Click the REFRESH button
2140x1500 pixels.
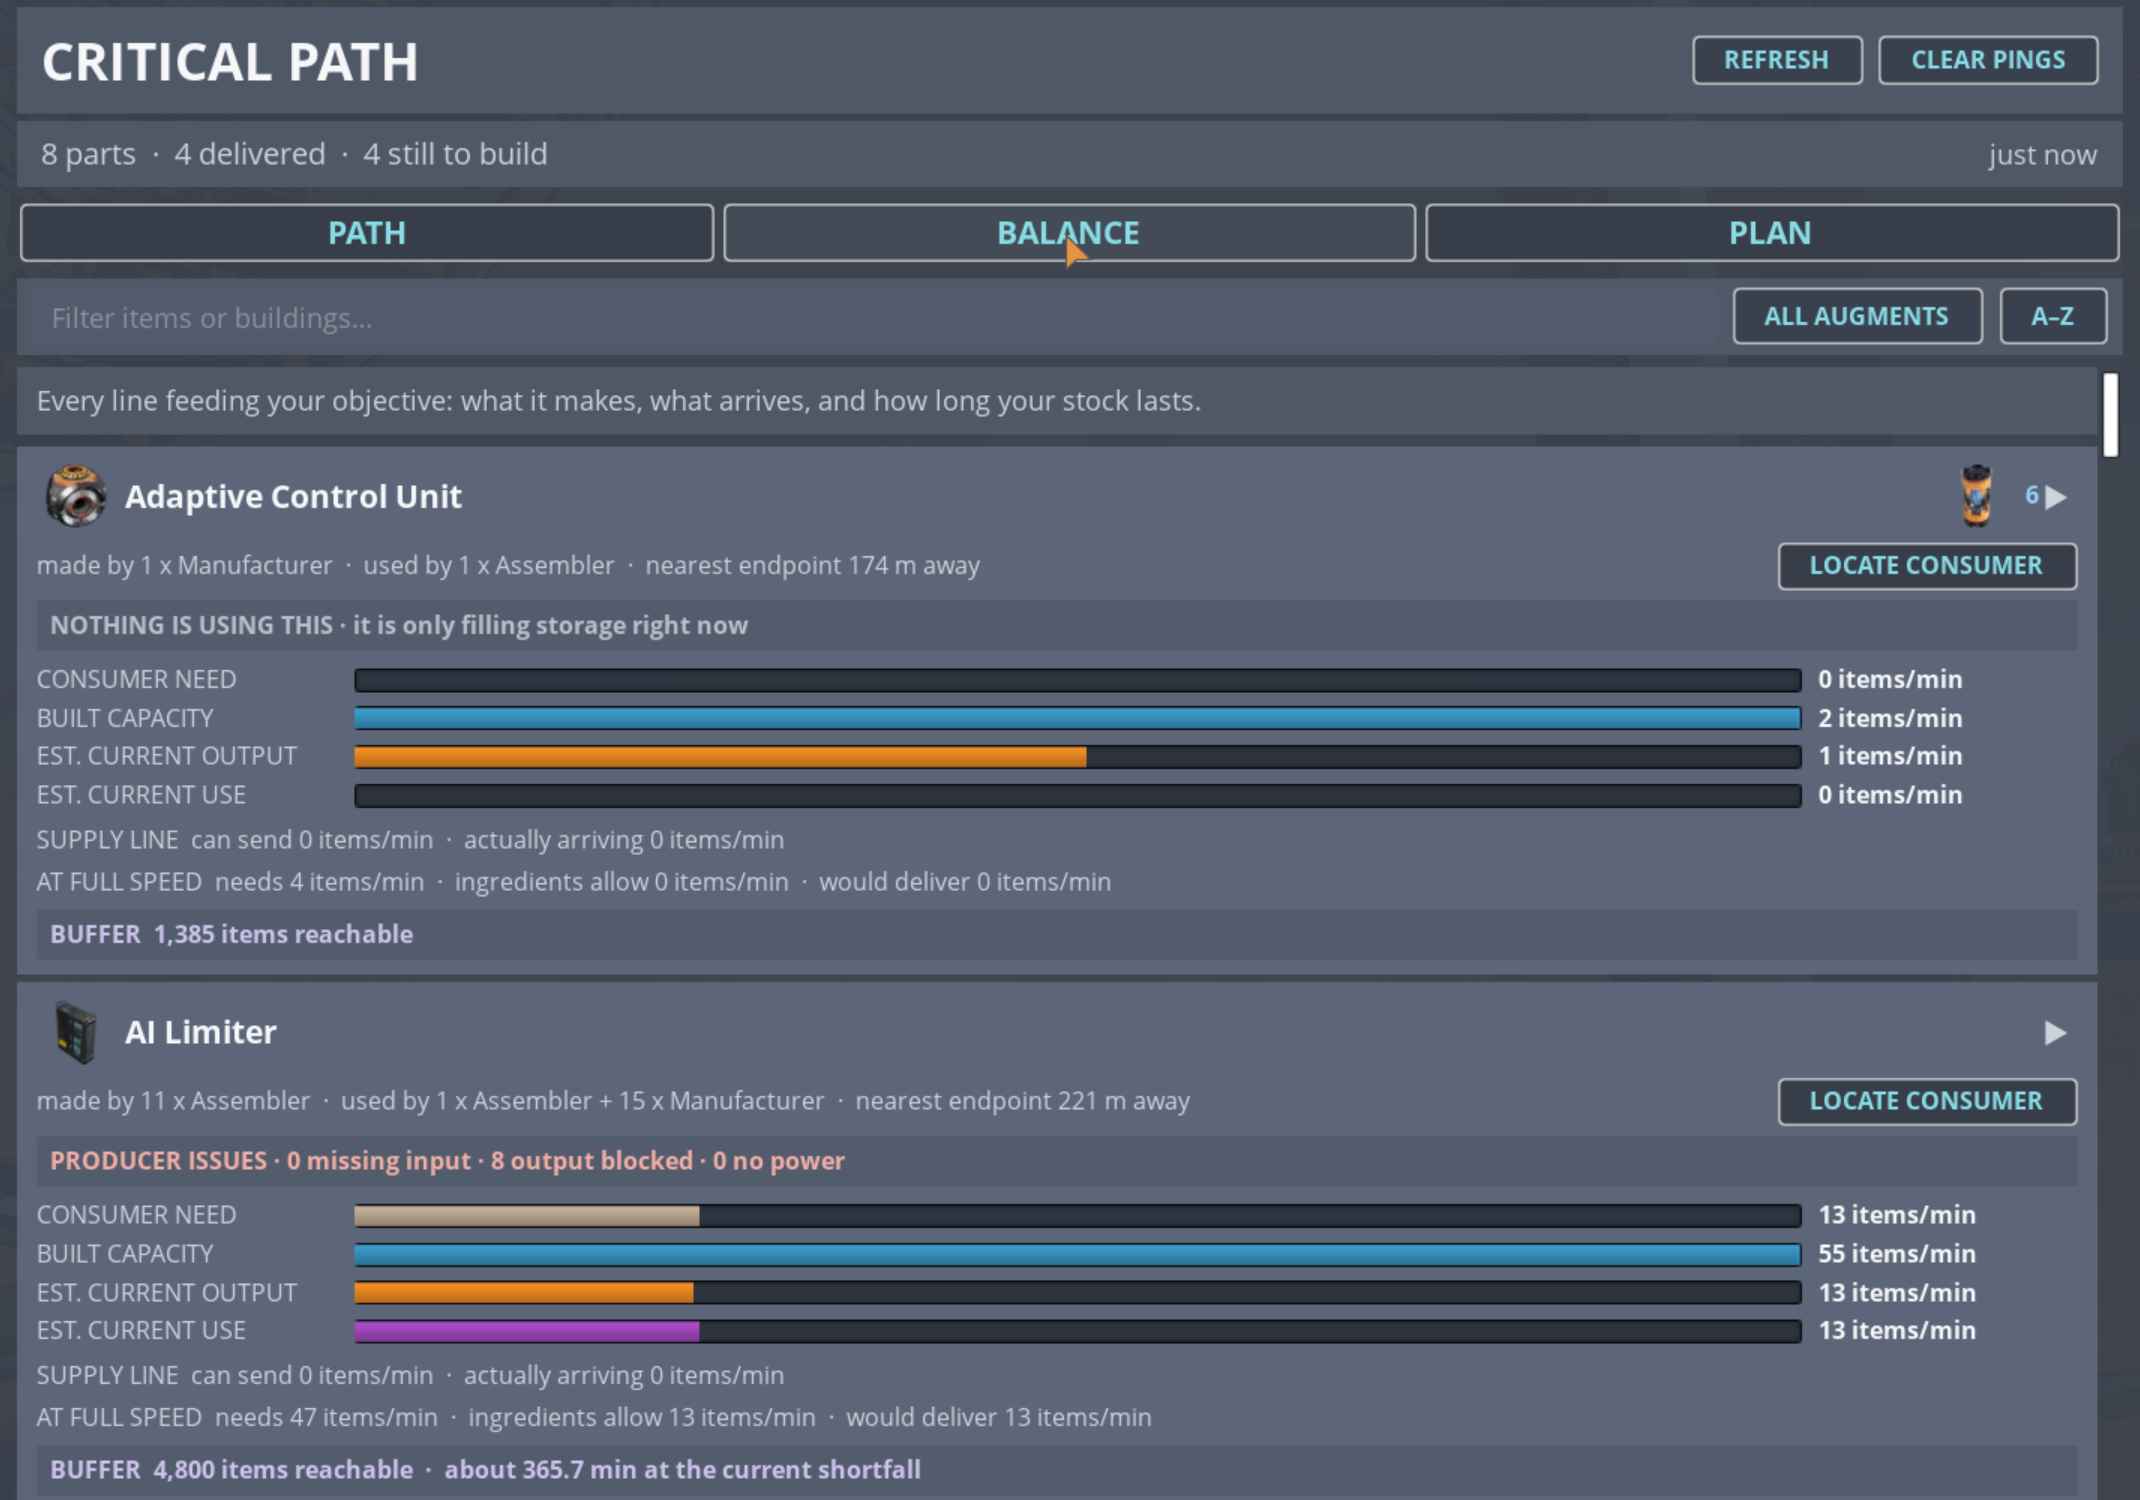(1777, 60)
